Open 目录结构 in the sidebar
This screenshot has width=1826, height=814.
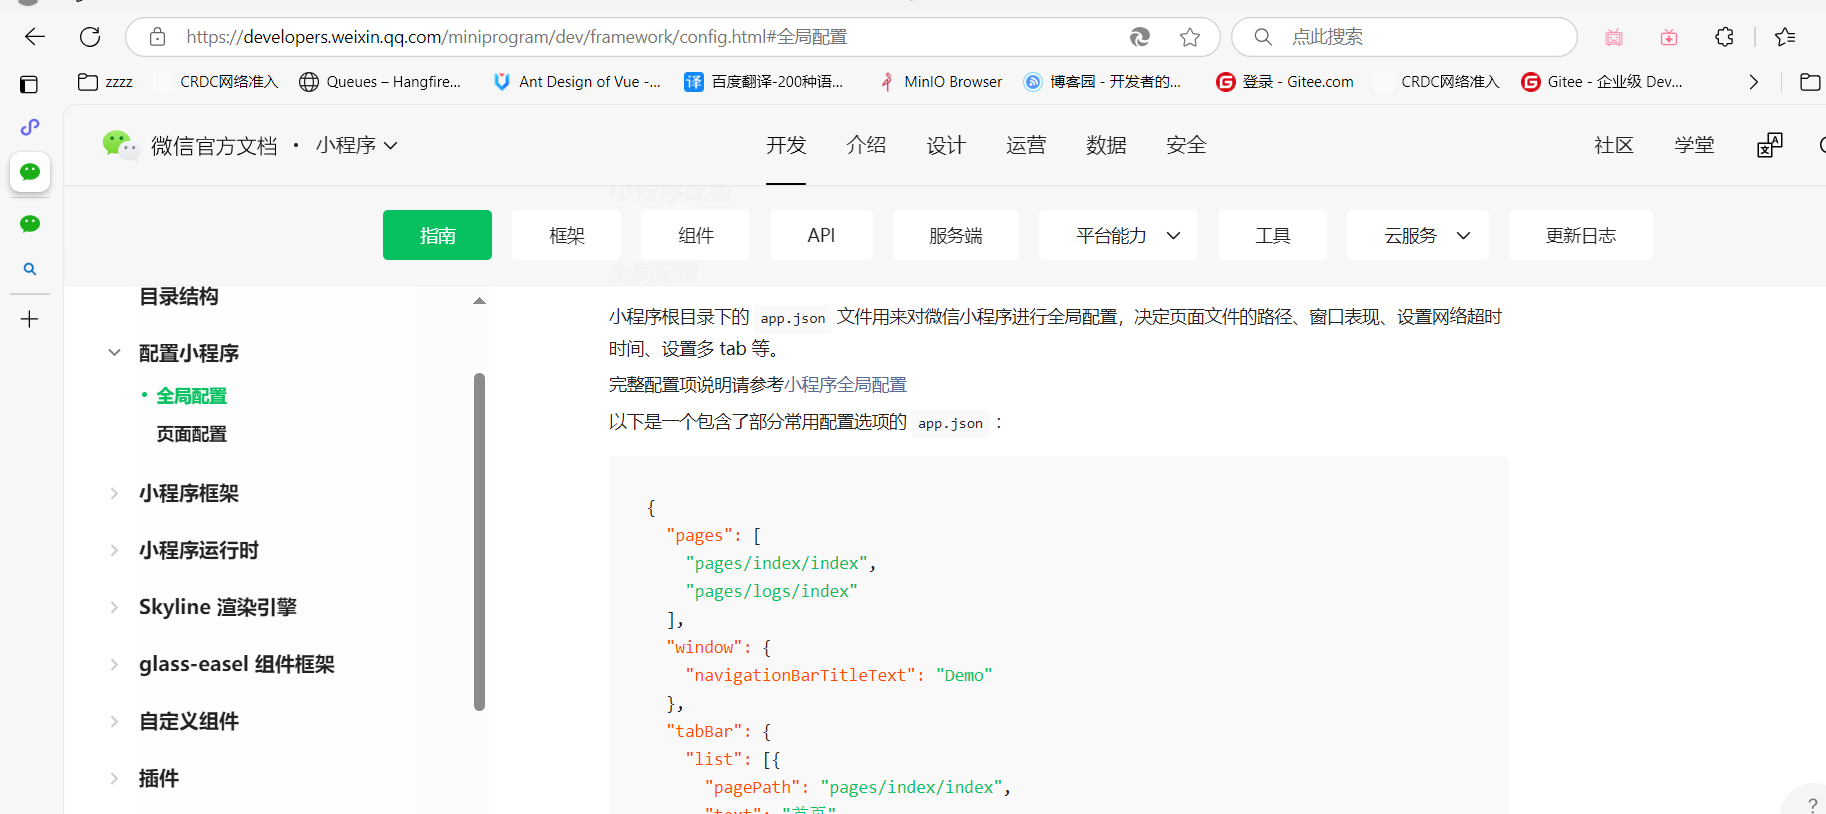click(x=179, y=296)
